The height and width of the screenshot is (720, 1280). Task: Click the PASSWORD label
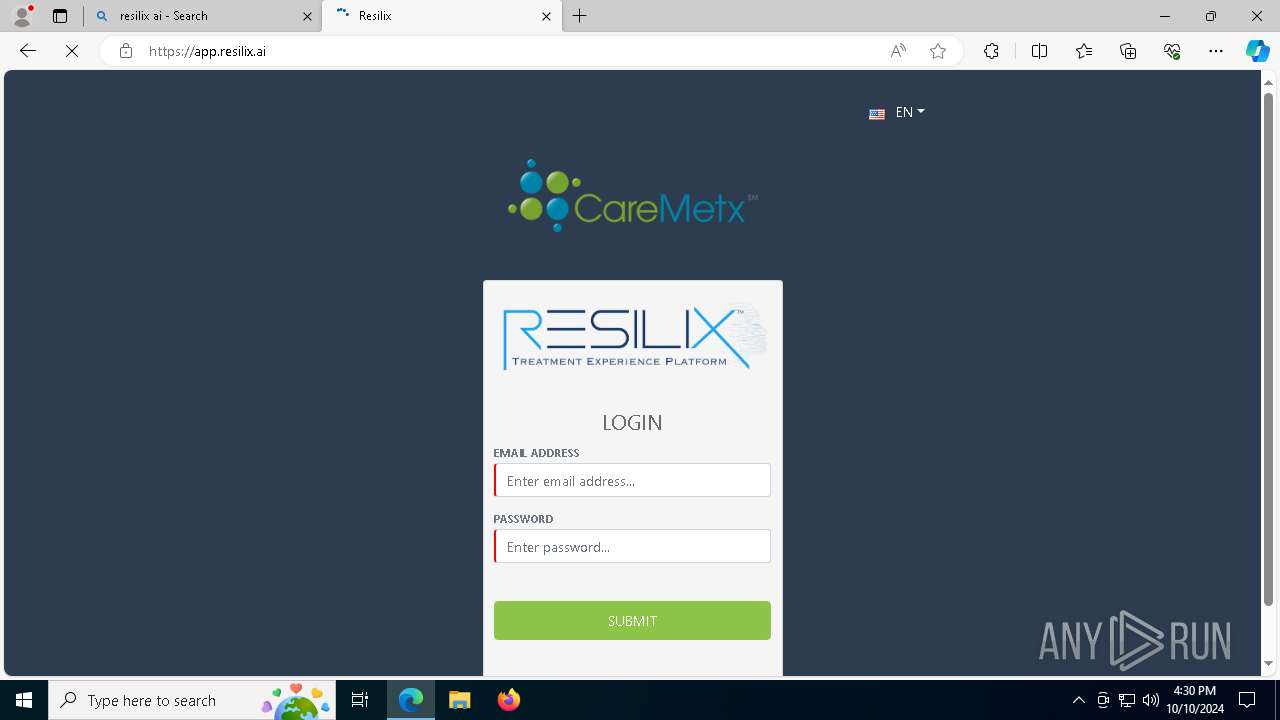[523, 519]
